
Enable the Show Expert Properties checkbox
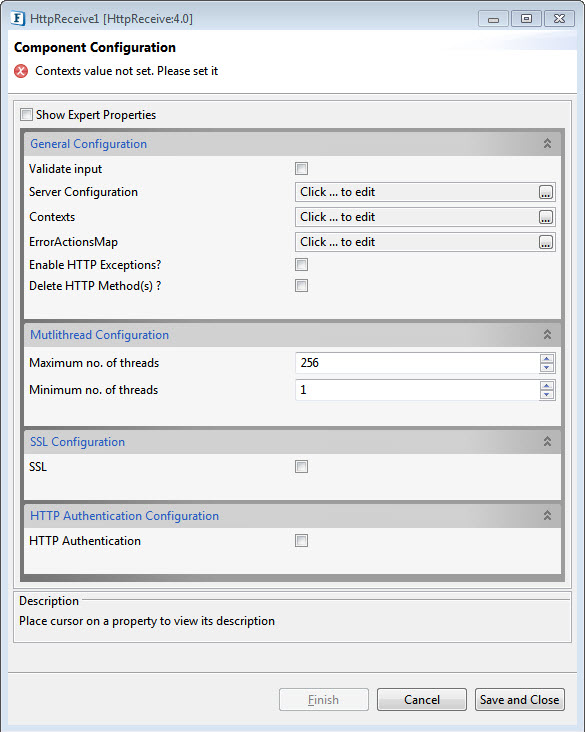coord(27,115)
